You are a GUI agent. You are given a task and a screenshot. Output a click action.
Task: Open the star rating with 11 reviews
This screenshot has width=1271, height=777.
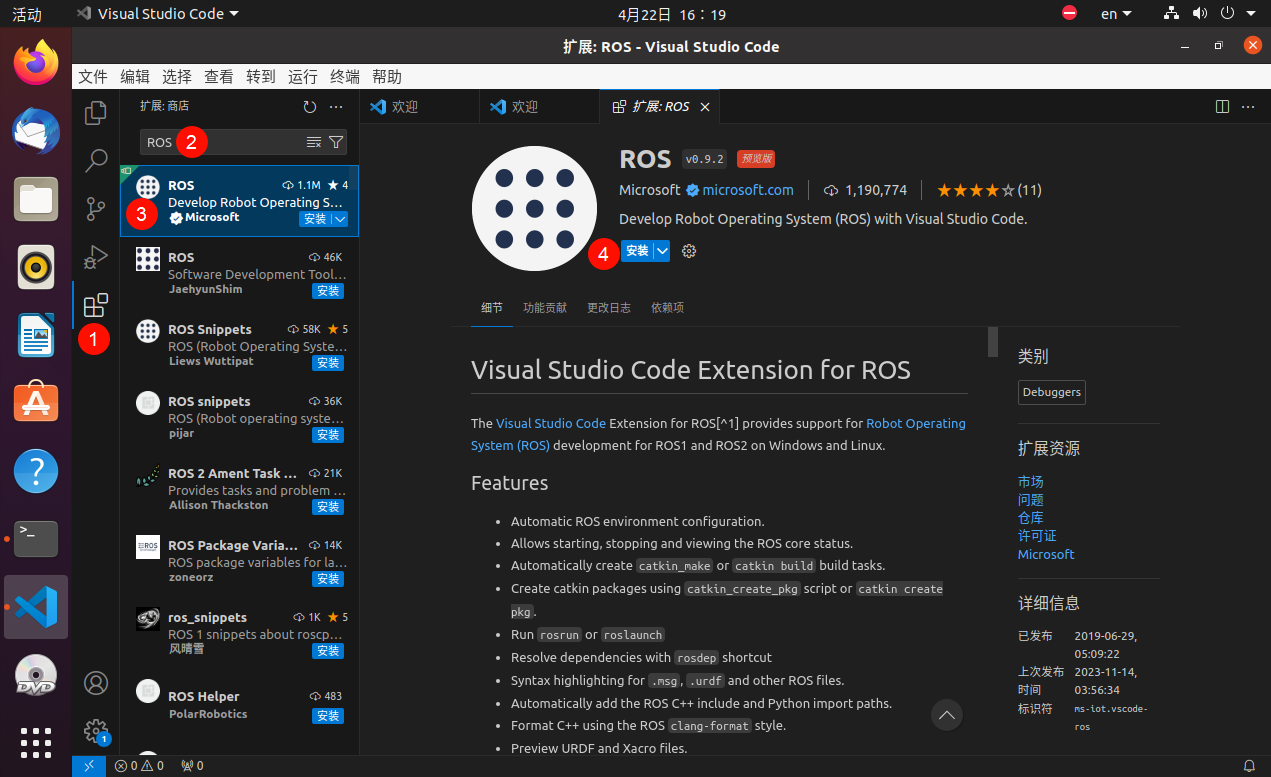pyautogui.click(x=989, y=190)
